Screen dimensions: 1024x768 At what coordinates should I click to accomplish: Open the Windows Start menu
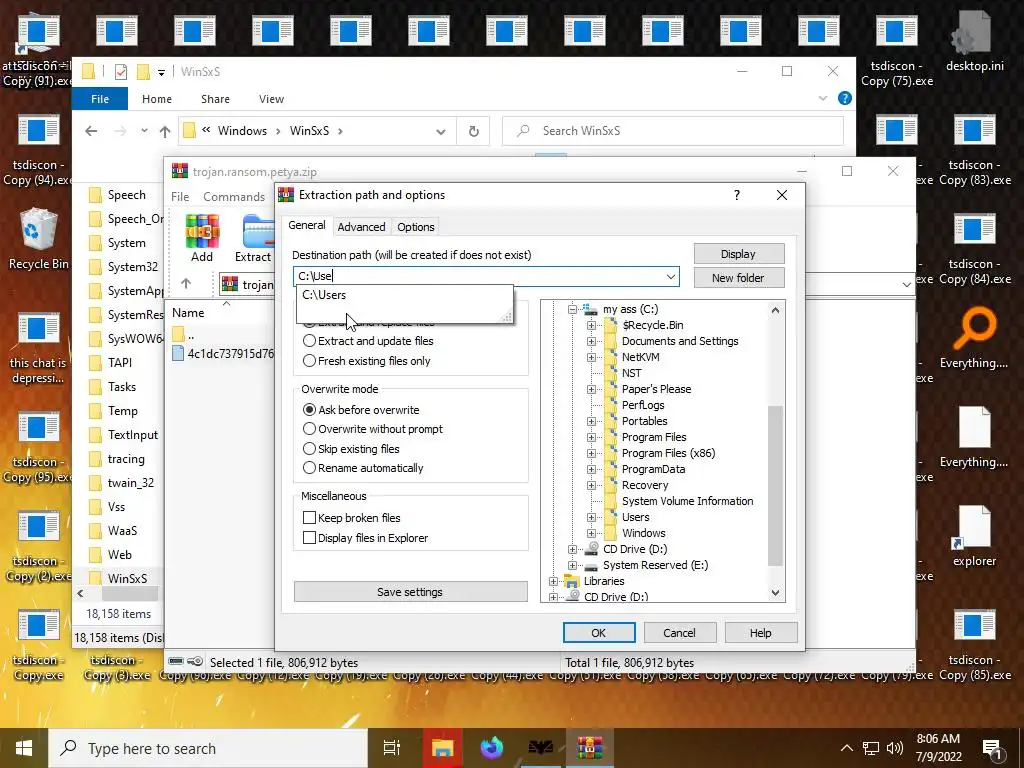pos(24,748)
